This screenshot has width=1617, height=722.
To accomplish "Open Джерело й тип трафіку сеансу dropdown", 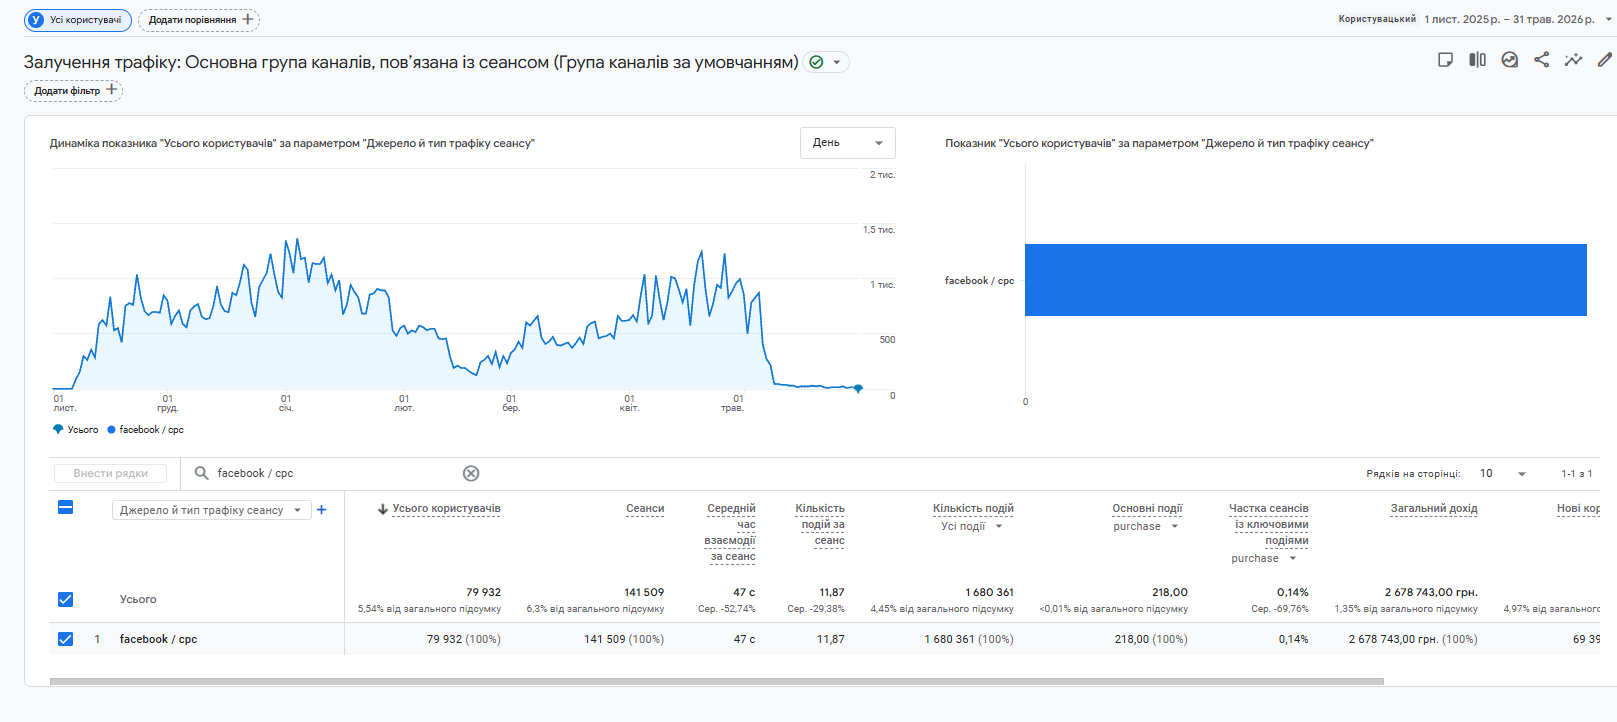I will tap(211, 510).
